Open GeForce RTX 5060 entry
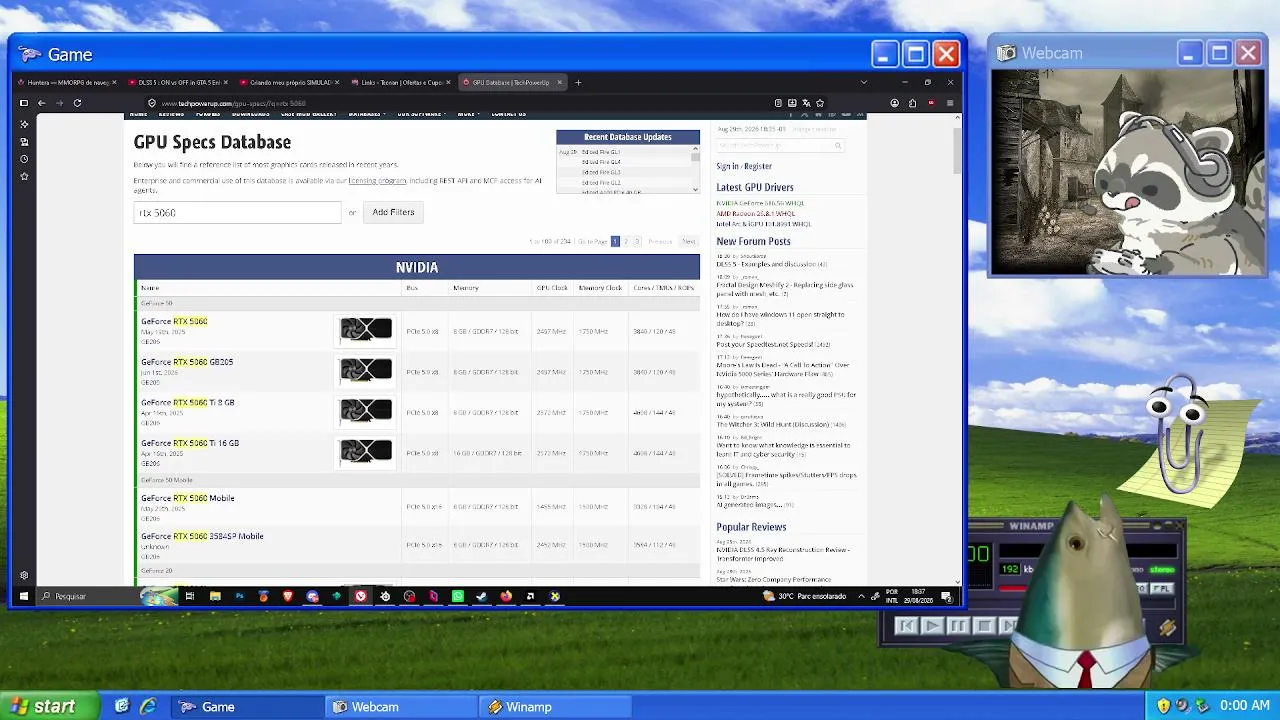 coord(174,321)
